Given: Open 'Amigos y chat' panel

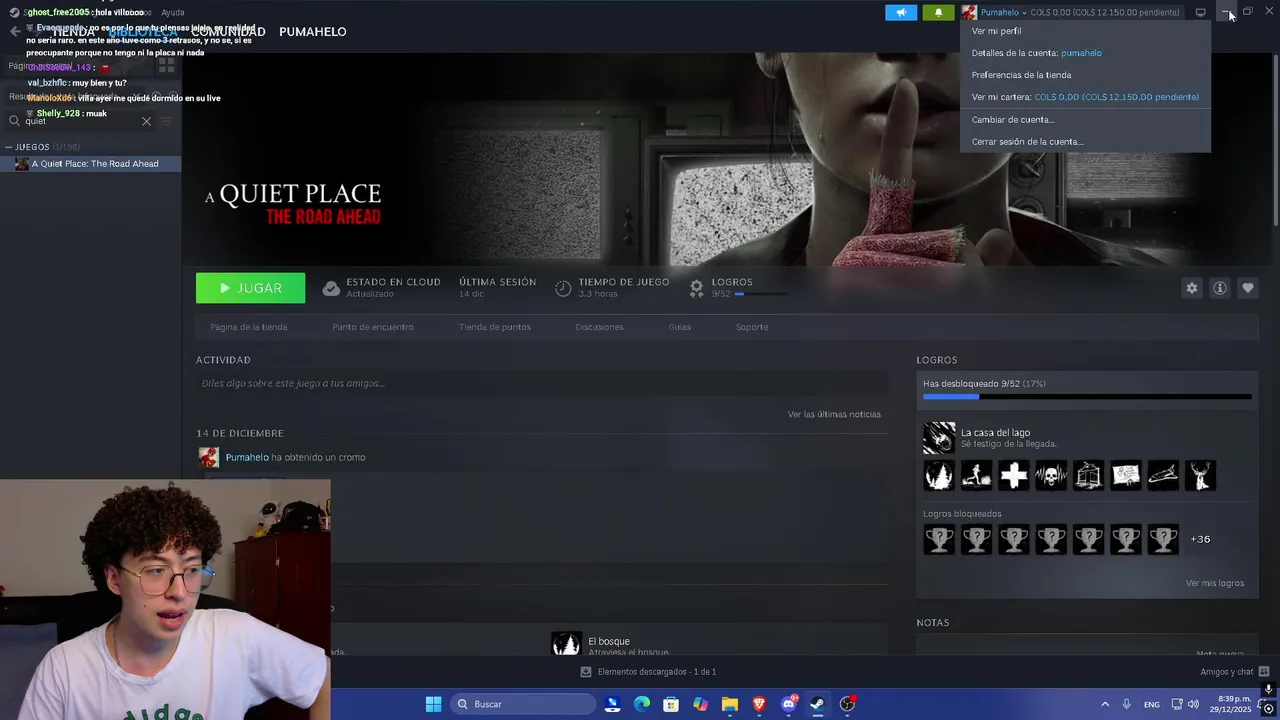Looking at the screenshot, I should pos(1234,672).
